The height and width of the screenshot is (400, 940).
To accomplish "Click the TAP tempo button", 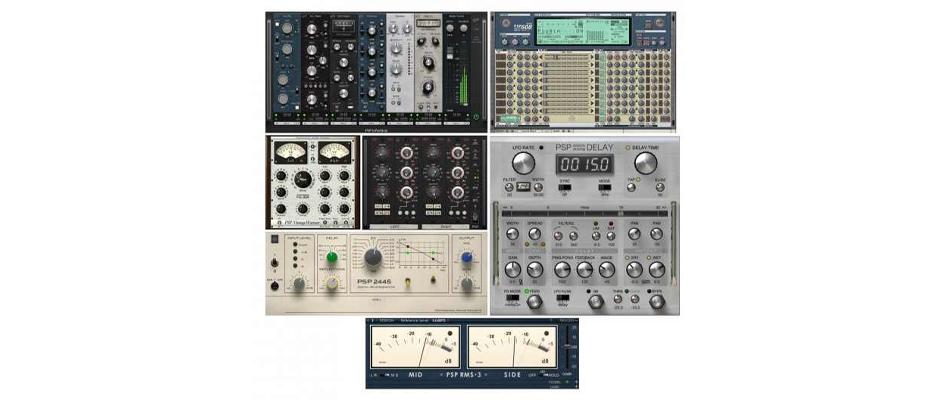I will [631, 188].
